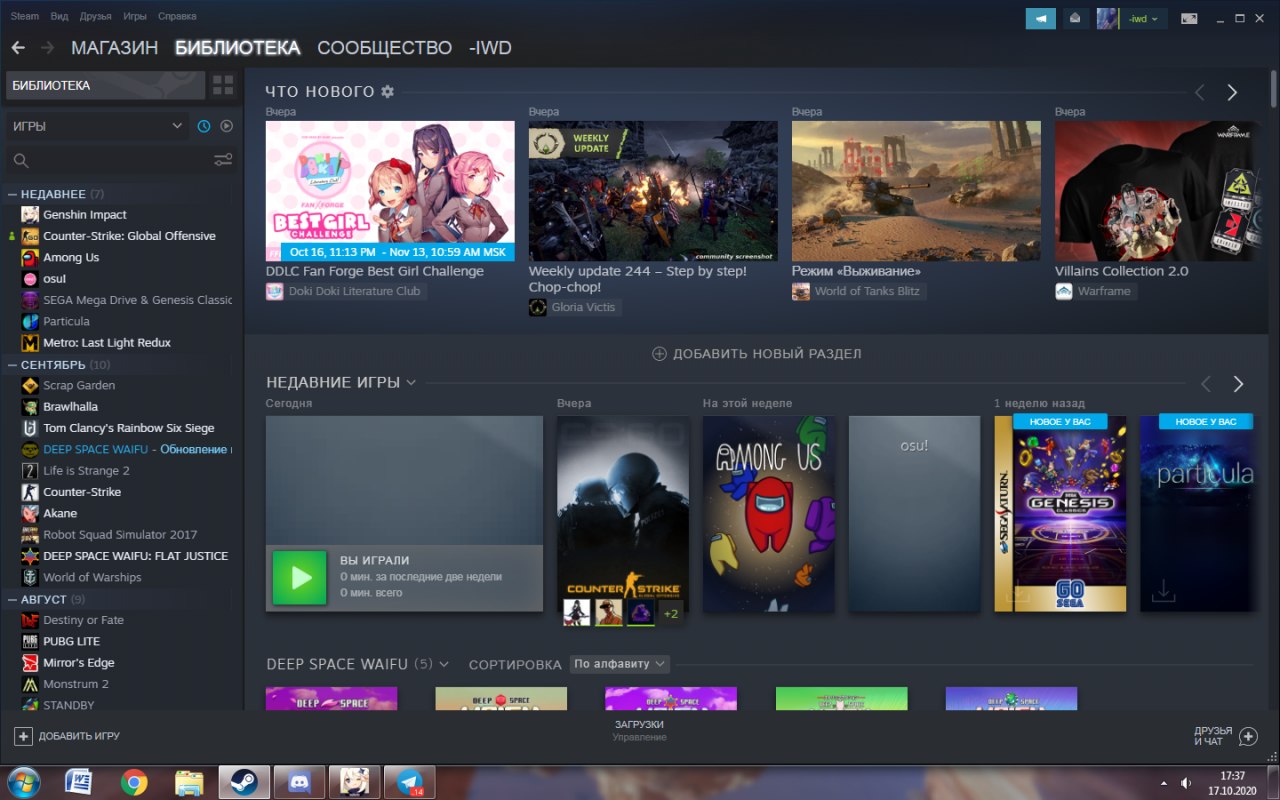Open DDLC Best Girl Challenge news image
This screenshot has height=800, width=1280.
coord(390,191)
